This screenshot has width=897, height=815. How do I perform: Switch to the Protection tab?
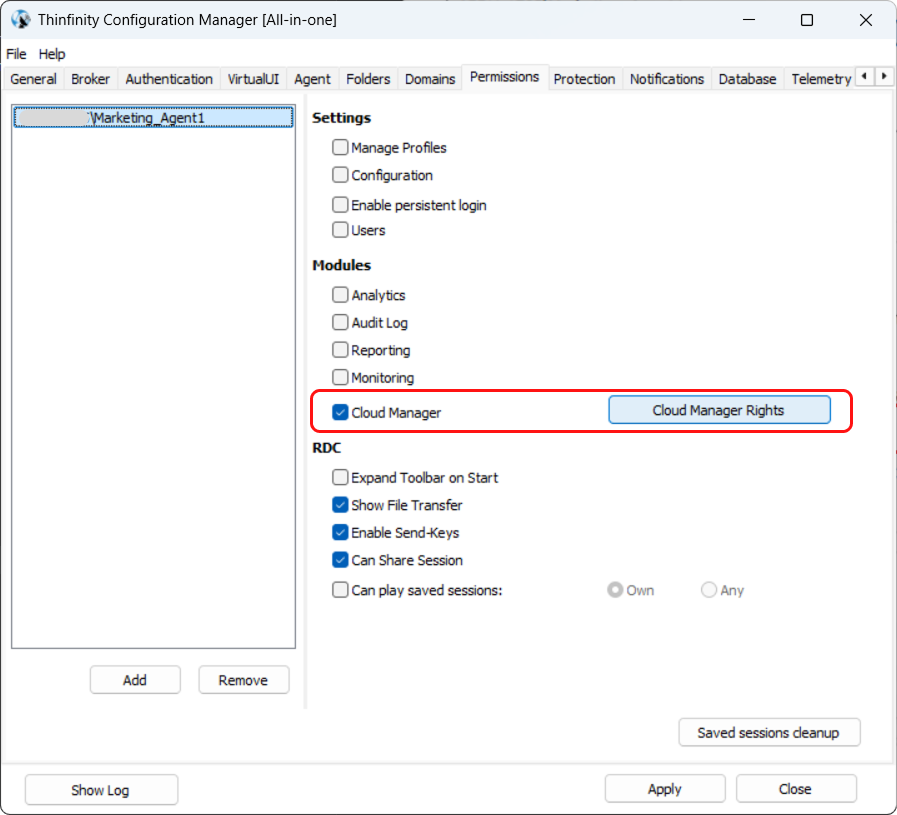tap(584, 79)
